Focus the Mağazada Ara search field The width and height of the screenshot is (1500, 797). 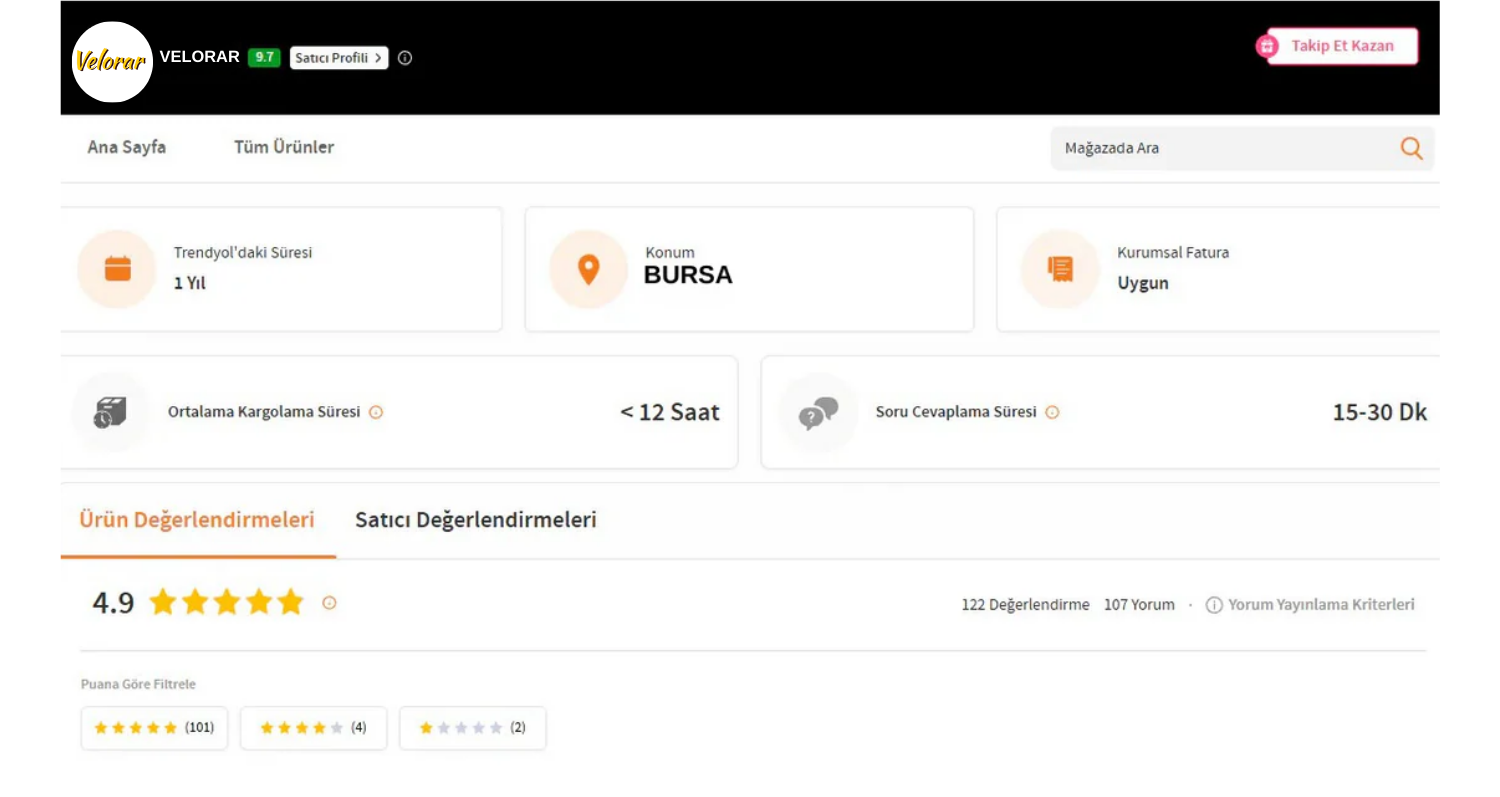[x=1220, y=148]
